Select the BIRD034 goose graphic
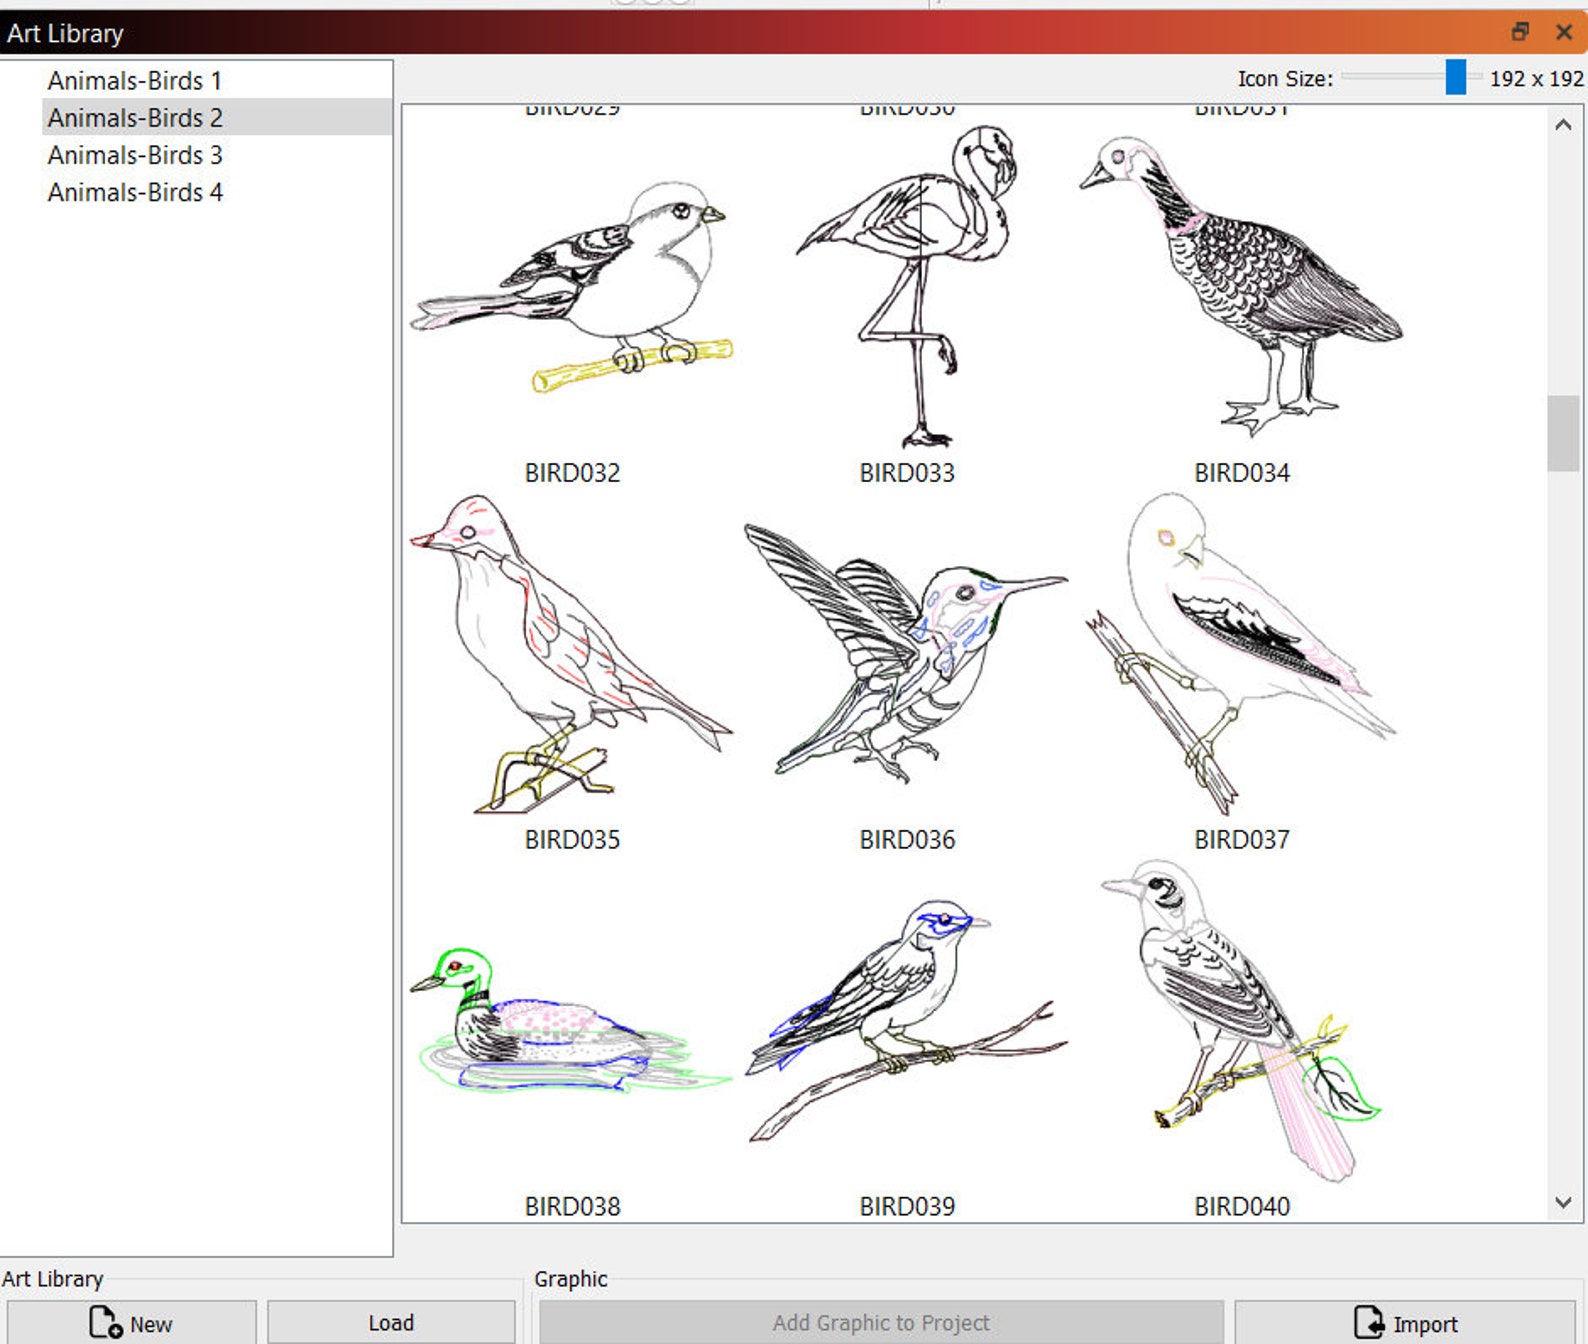Screen dimensions: 1588x1344 [x=1241, y=287]
